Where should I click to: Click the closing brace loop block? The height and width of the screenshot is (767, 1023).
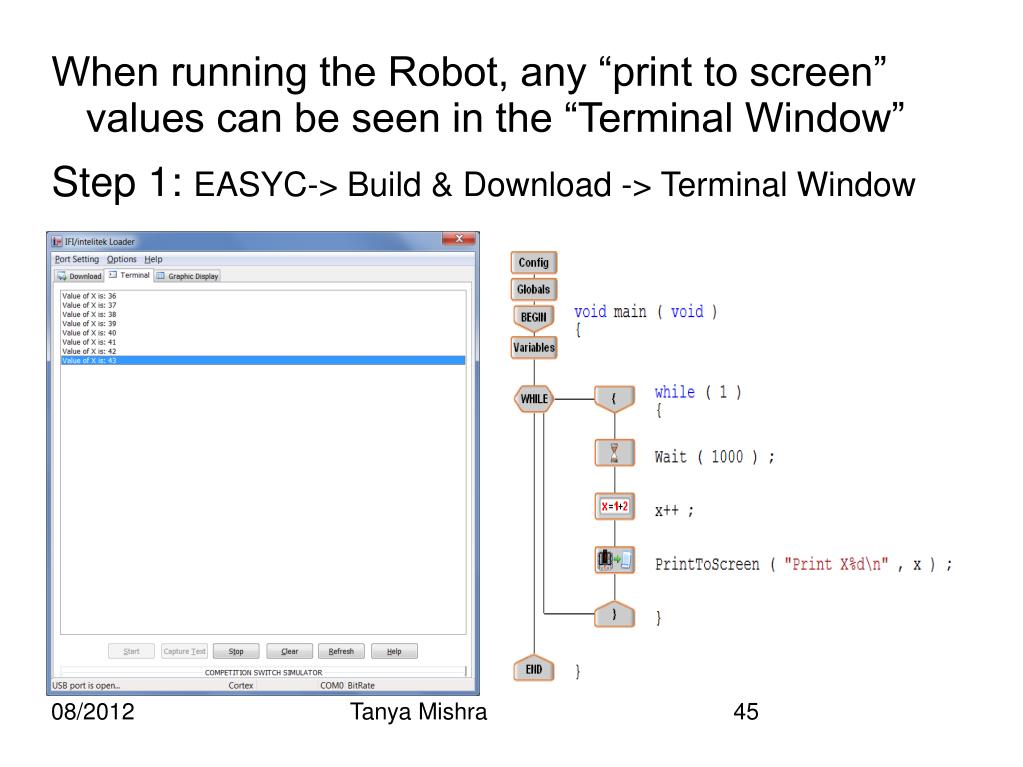tap(615, 614)
